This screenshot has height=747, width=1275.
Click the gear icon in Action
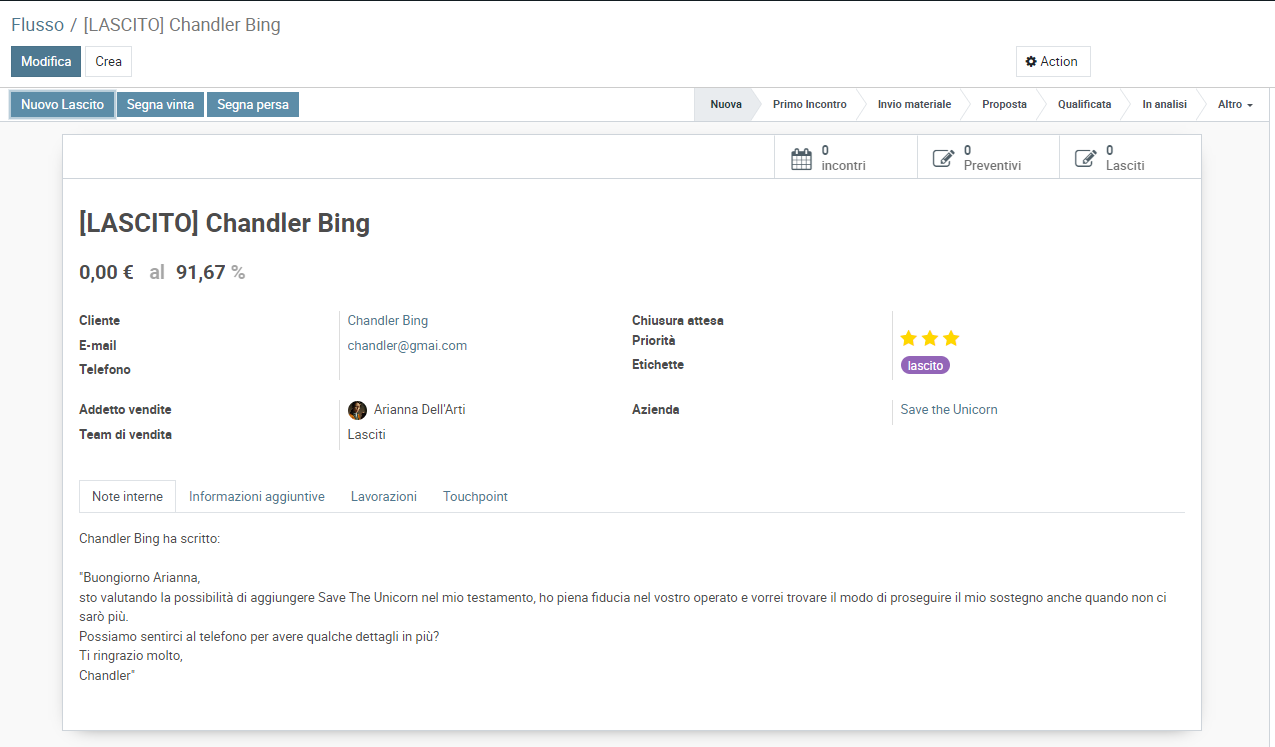pos(1031,62)
